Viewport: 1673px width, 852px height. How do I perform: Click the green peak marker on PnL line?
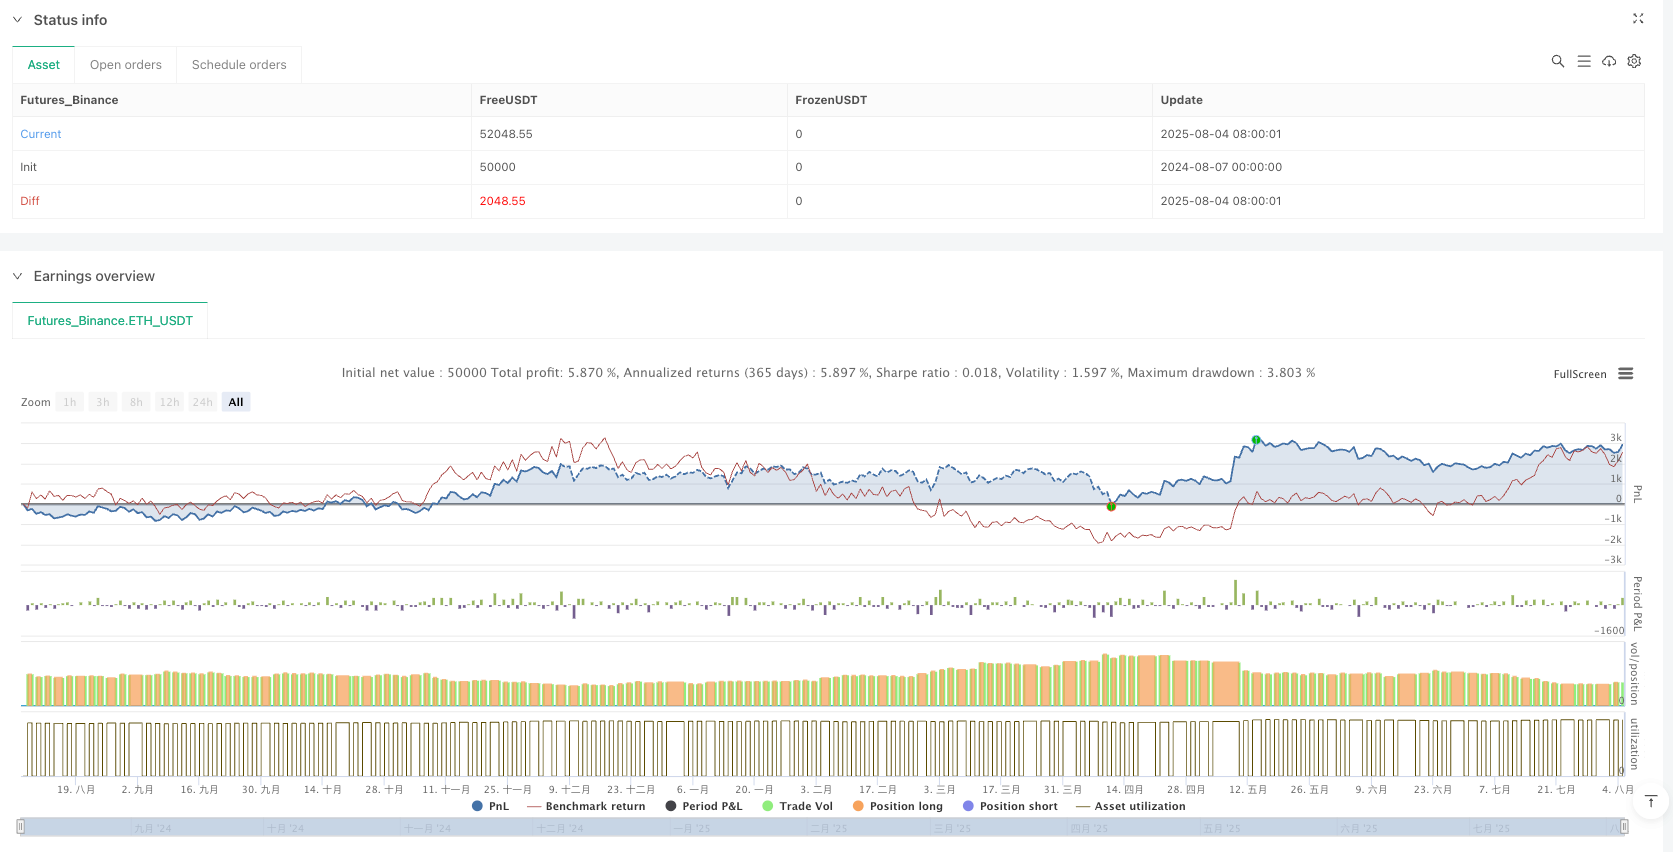coord(1256,440)
